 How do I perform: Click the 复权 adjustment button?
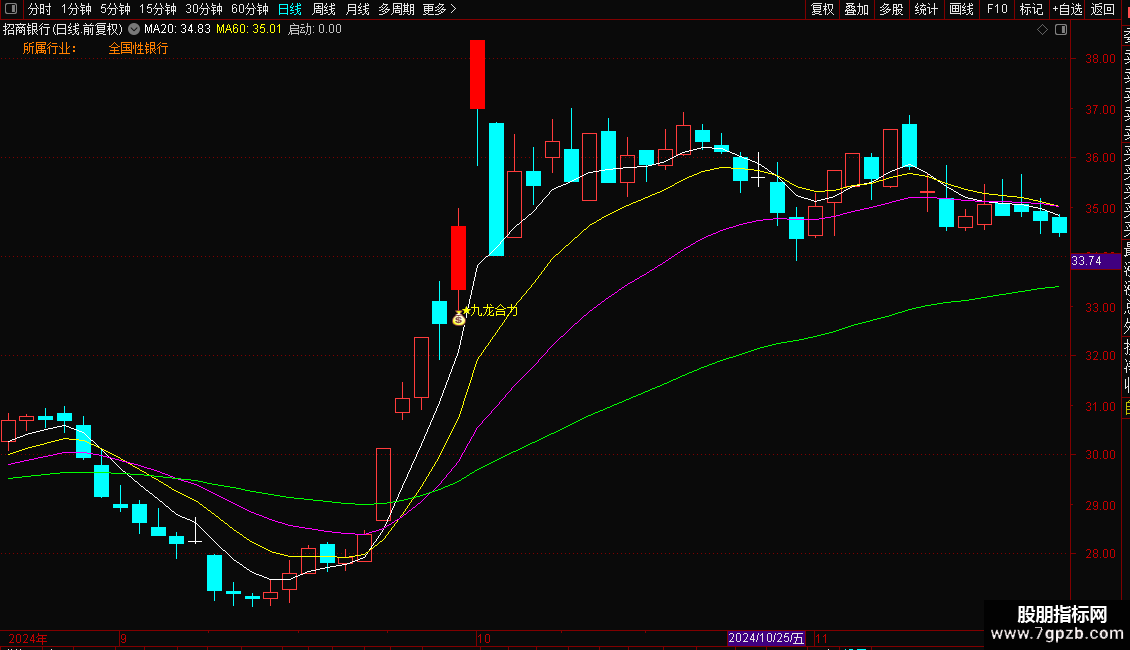[x=822, y=9]
